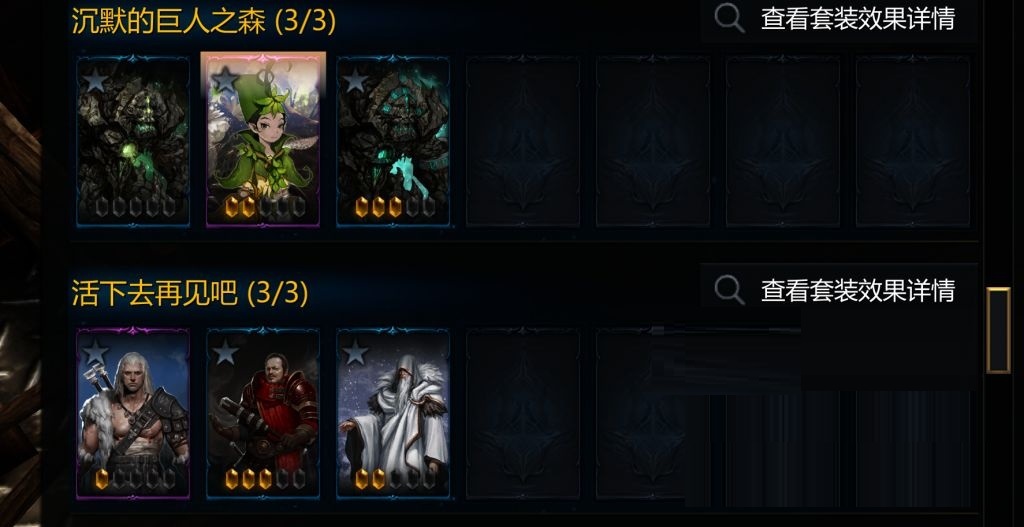The width and height of the screenshot is (1024, 527).
Task: Choose the white-robed hooded elder card
Action: (x=393, y=413)
